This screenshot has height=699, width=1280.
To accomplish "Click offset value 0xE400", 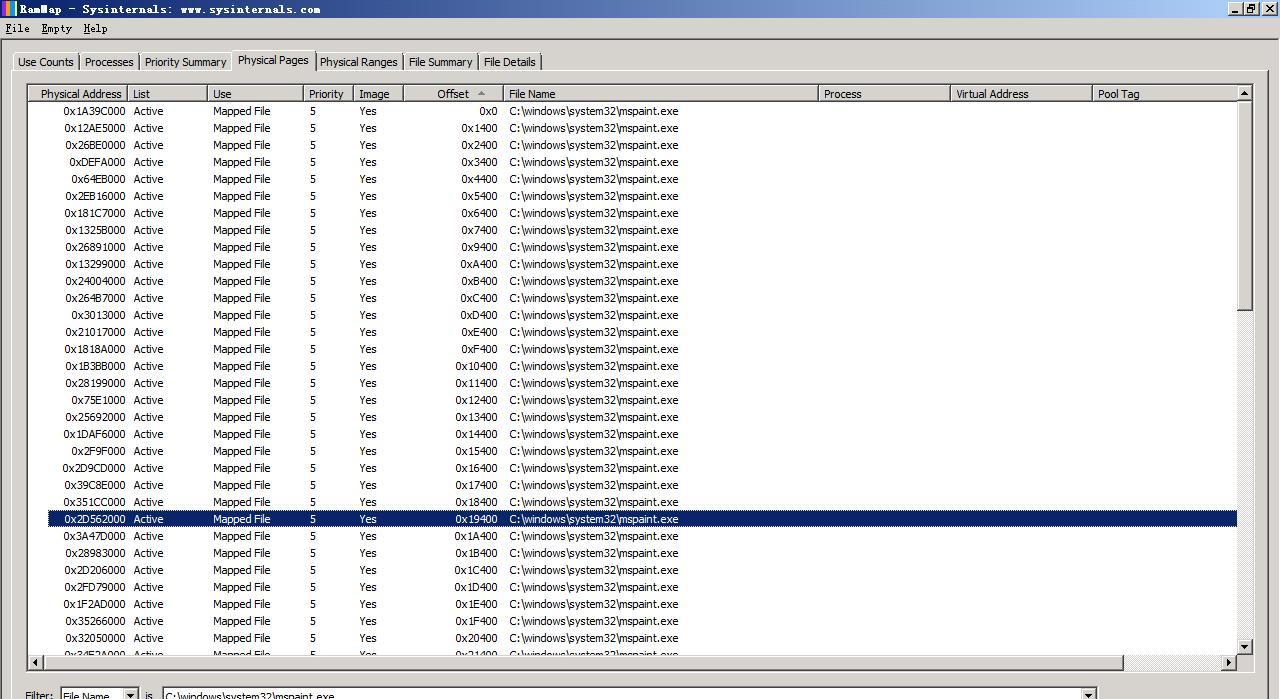I will click(x=479, y=332).
